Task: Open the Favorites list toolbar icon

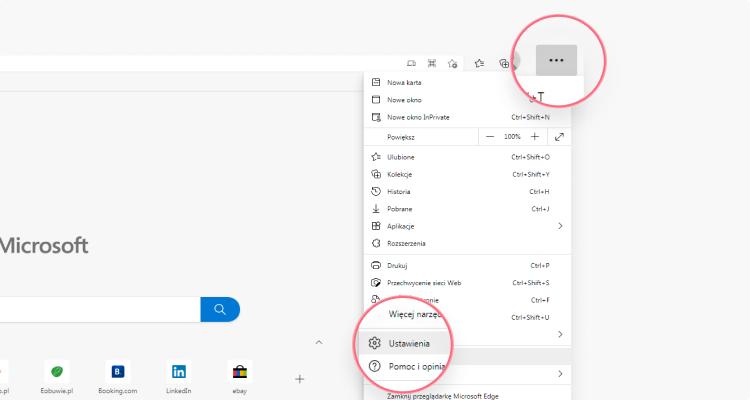Action: (x=479, y=63)
